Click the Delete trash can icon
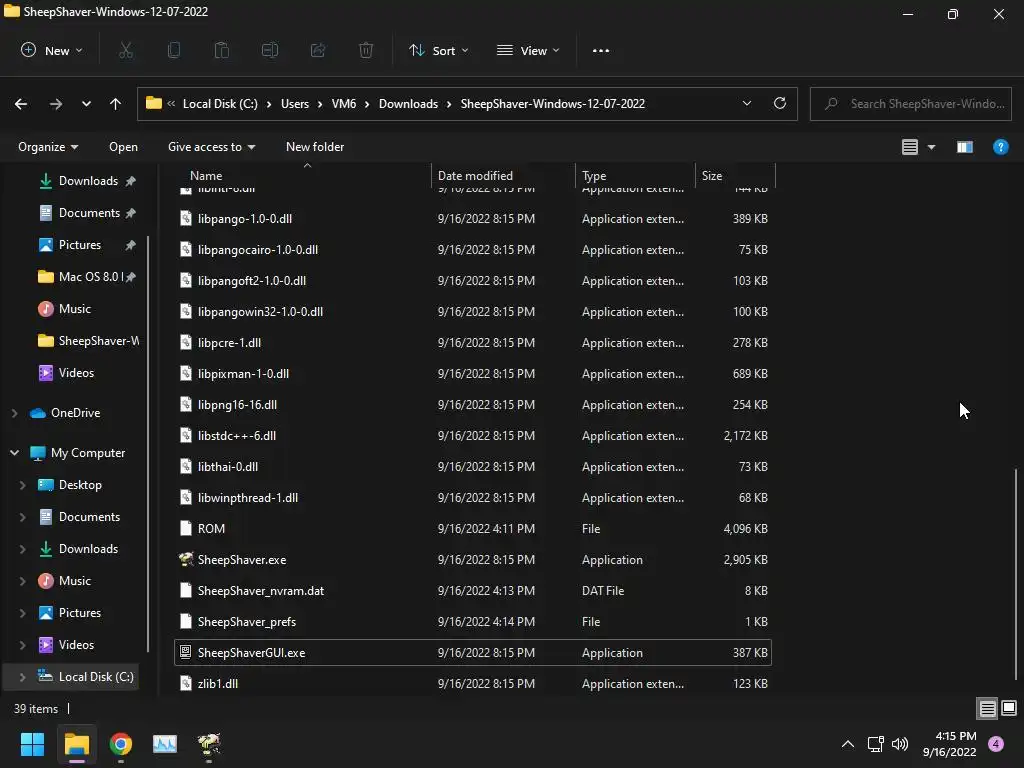The width and height of the screenshot is (1024, 768). (366, 50)
